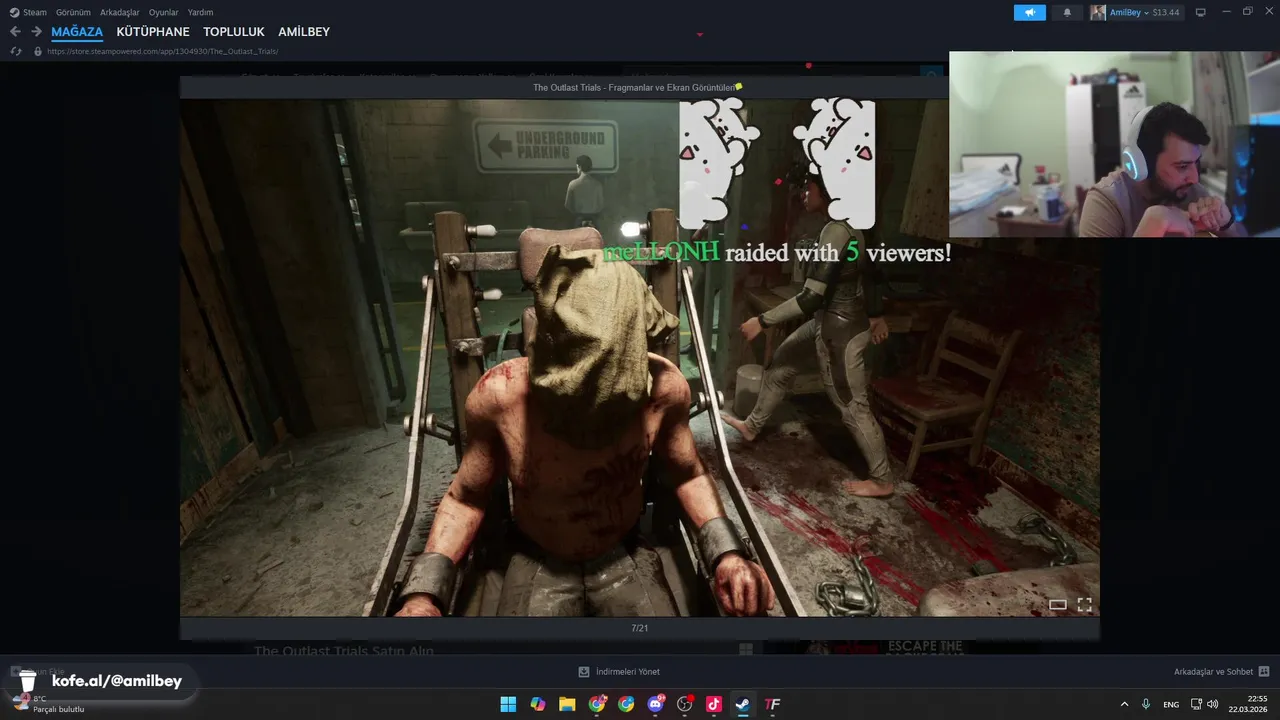Open the Oyunlar menu
The height and width of the screenshot is (720, 1280).
click(x=163, y=12)
